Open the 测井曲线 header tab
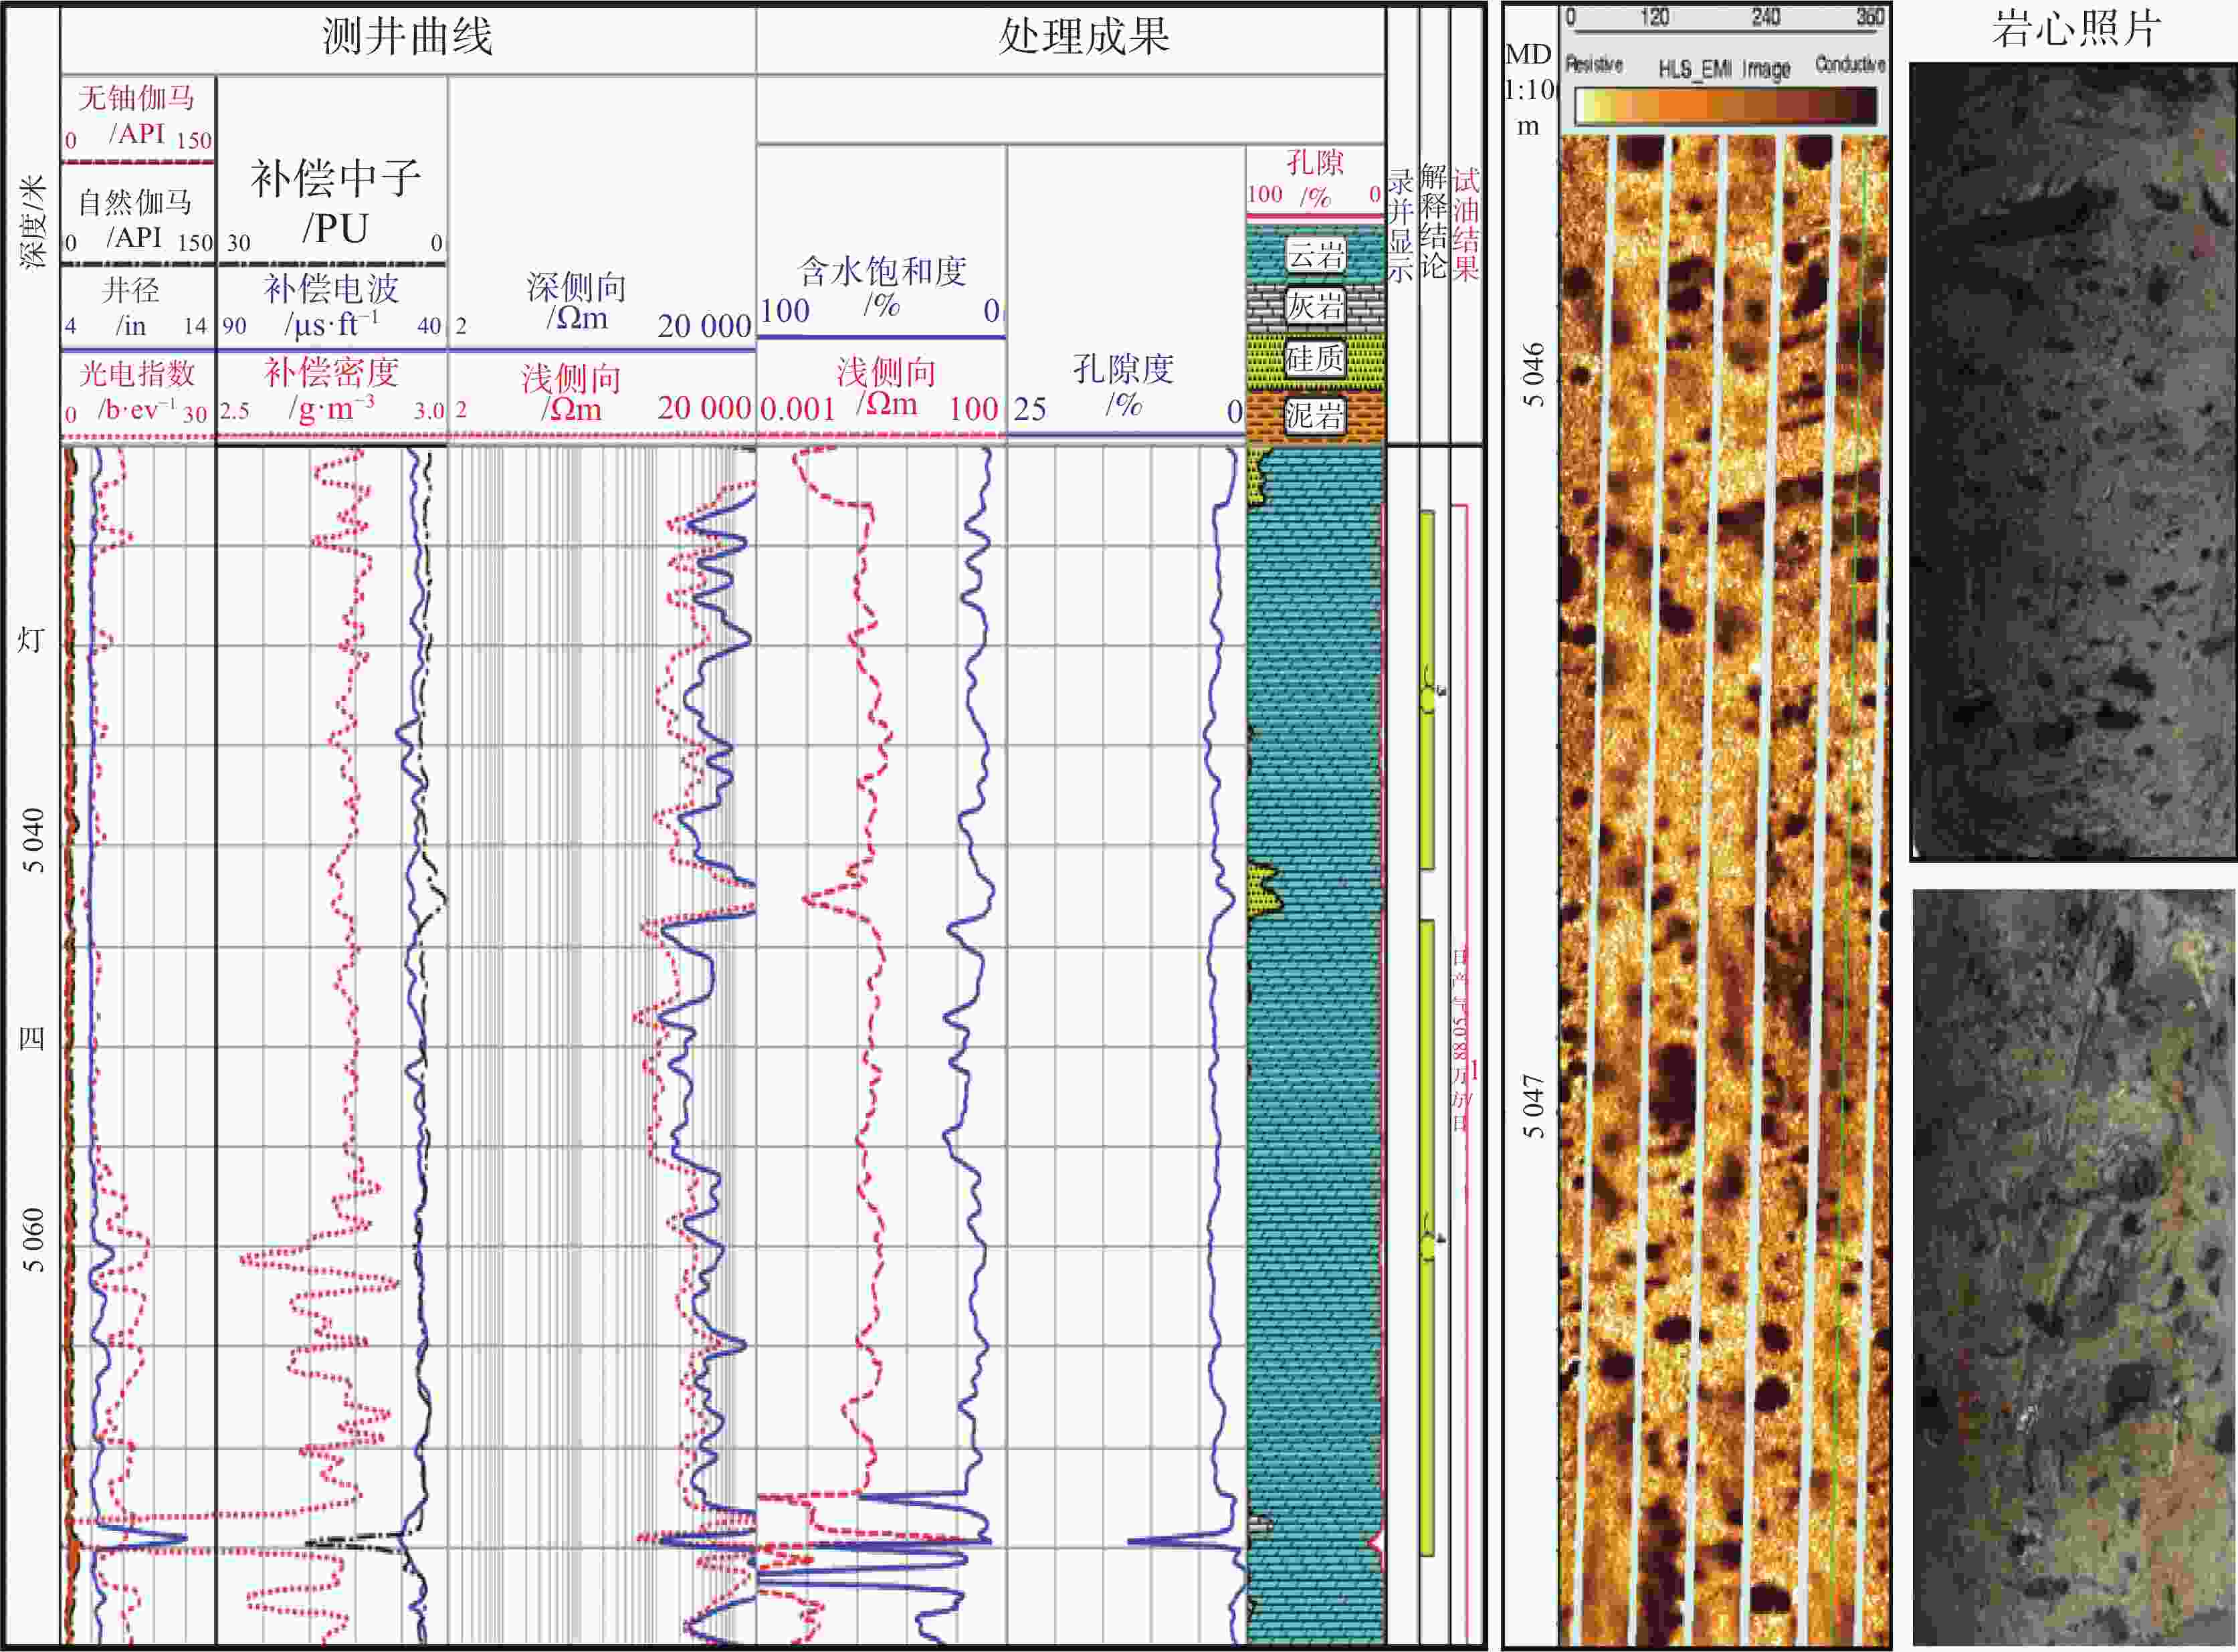2238x1652 pixels. [x=407, y=38]
